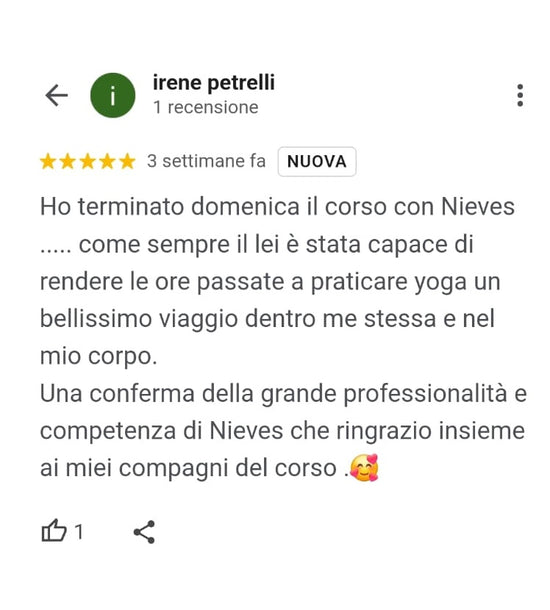Go back using the left arrow

click(x=57, y=95)
